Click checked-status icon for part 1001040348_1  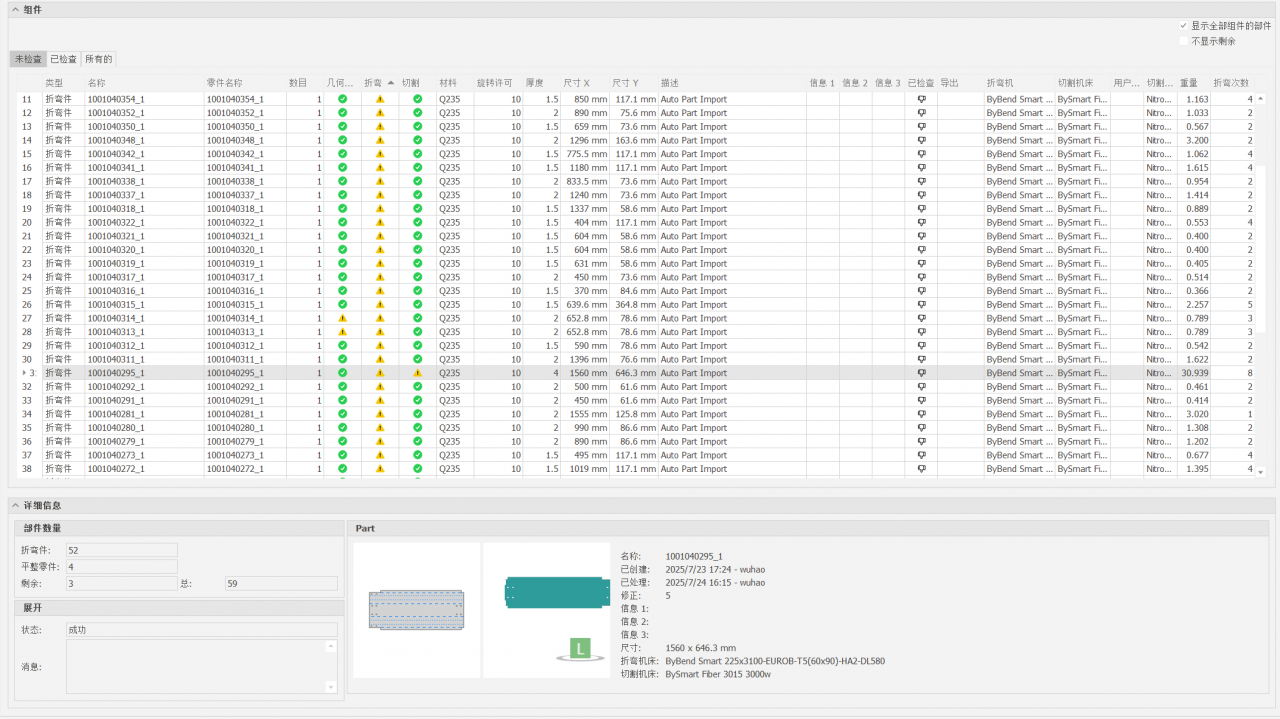point(921,141)
